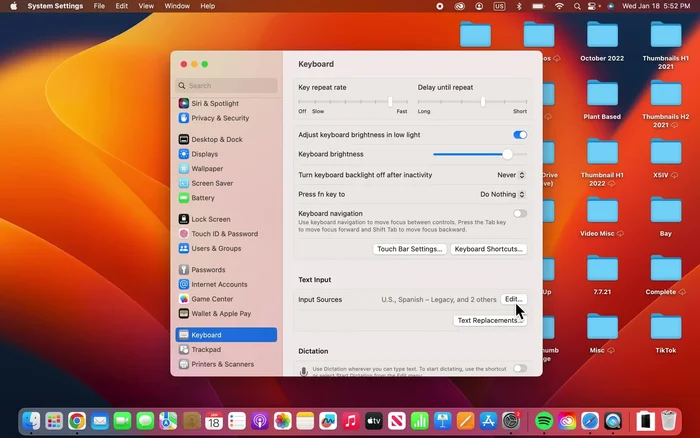Viewport: 700px width, 438px height.
Task: Click Edit button for Input Sources
Action: coord(513,299)
